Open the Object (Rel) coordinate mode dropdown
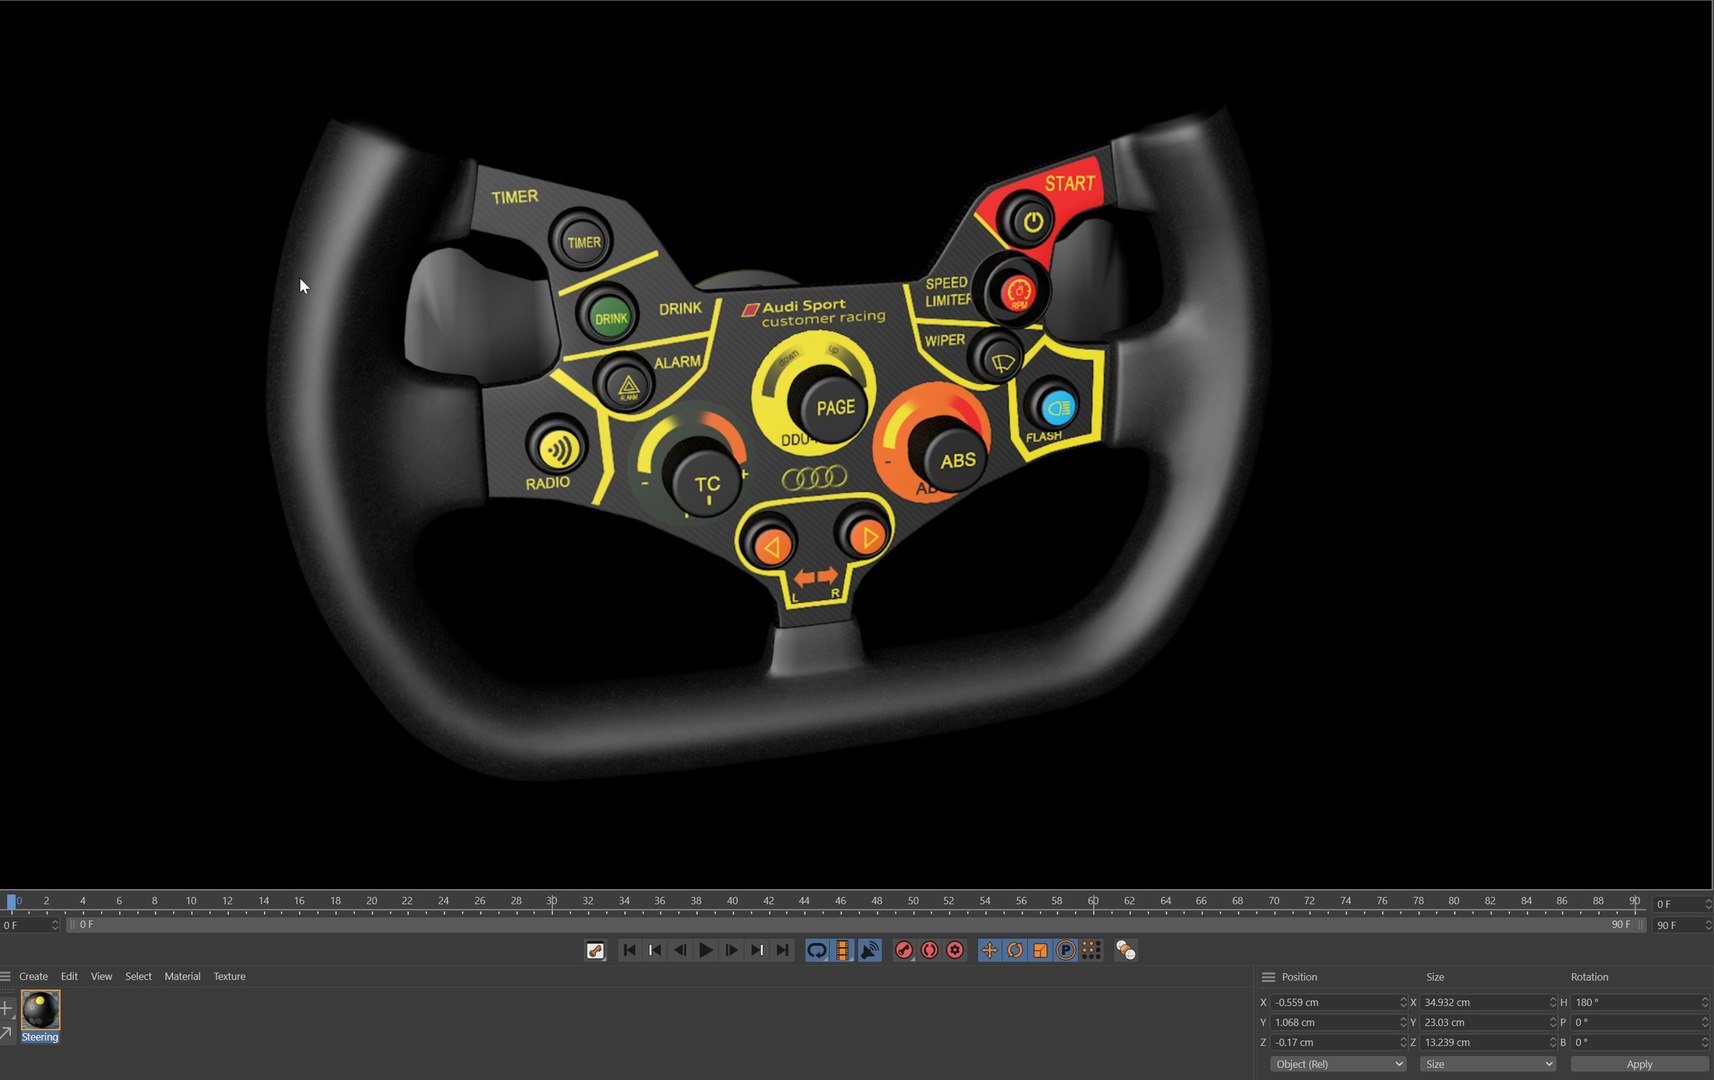This screenshot has height=1080, width=1714. pyautogui.click(x=1338, y=1064)
